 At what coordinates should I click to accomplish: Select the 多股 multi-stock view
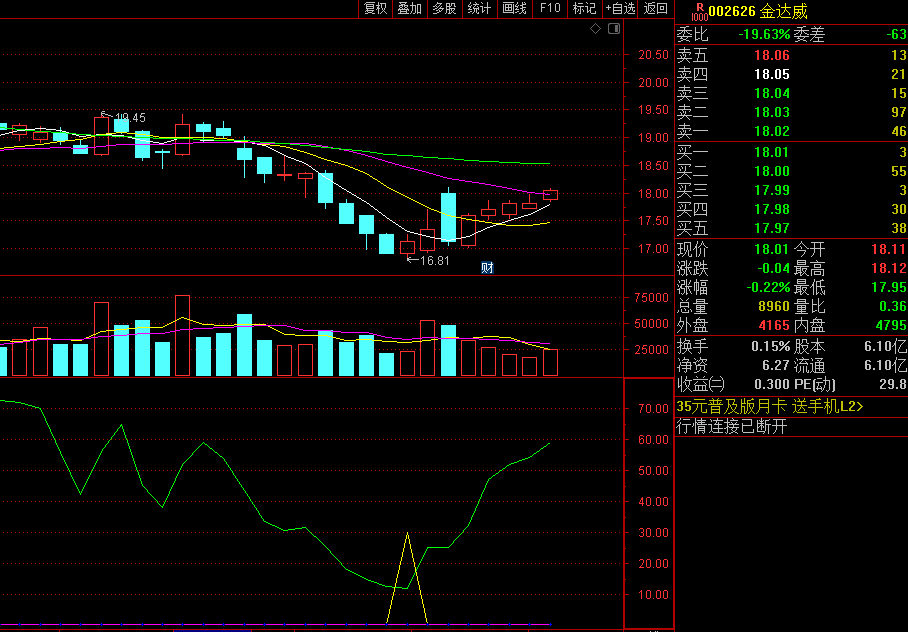[444, 9]
